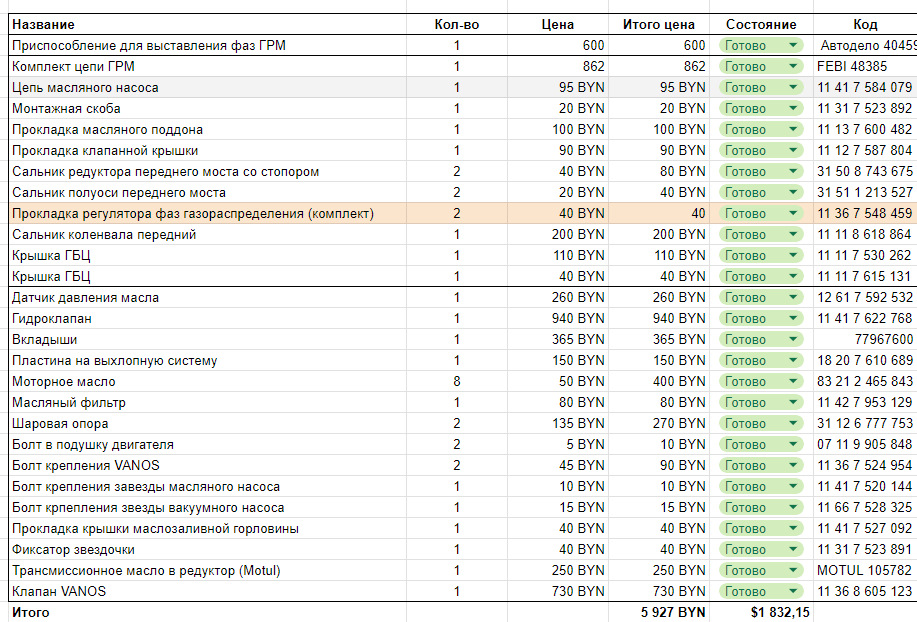Screen dimensions: 917x622
Task: Expand status dropdown for Клапан VANOS
Action: 793,591
